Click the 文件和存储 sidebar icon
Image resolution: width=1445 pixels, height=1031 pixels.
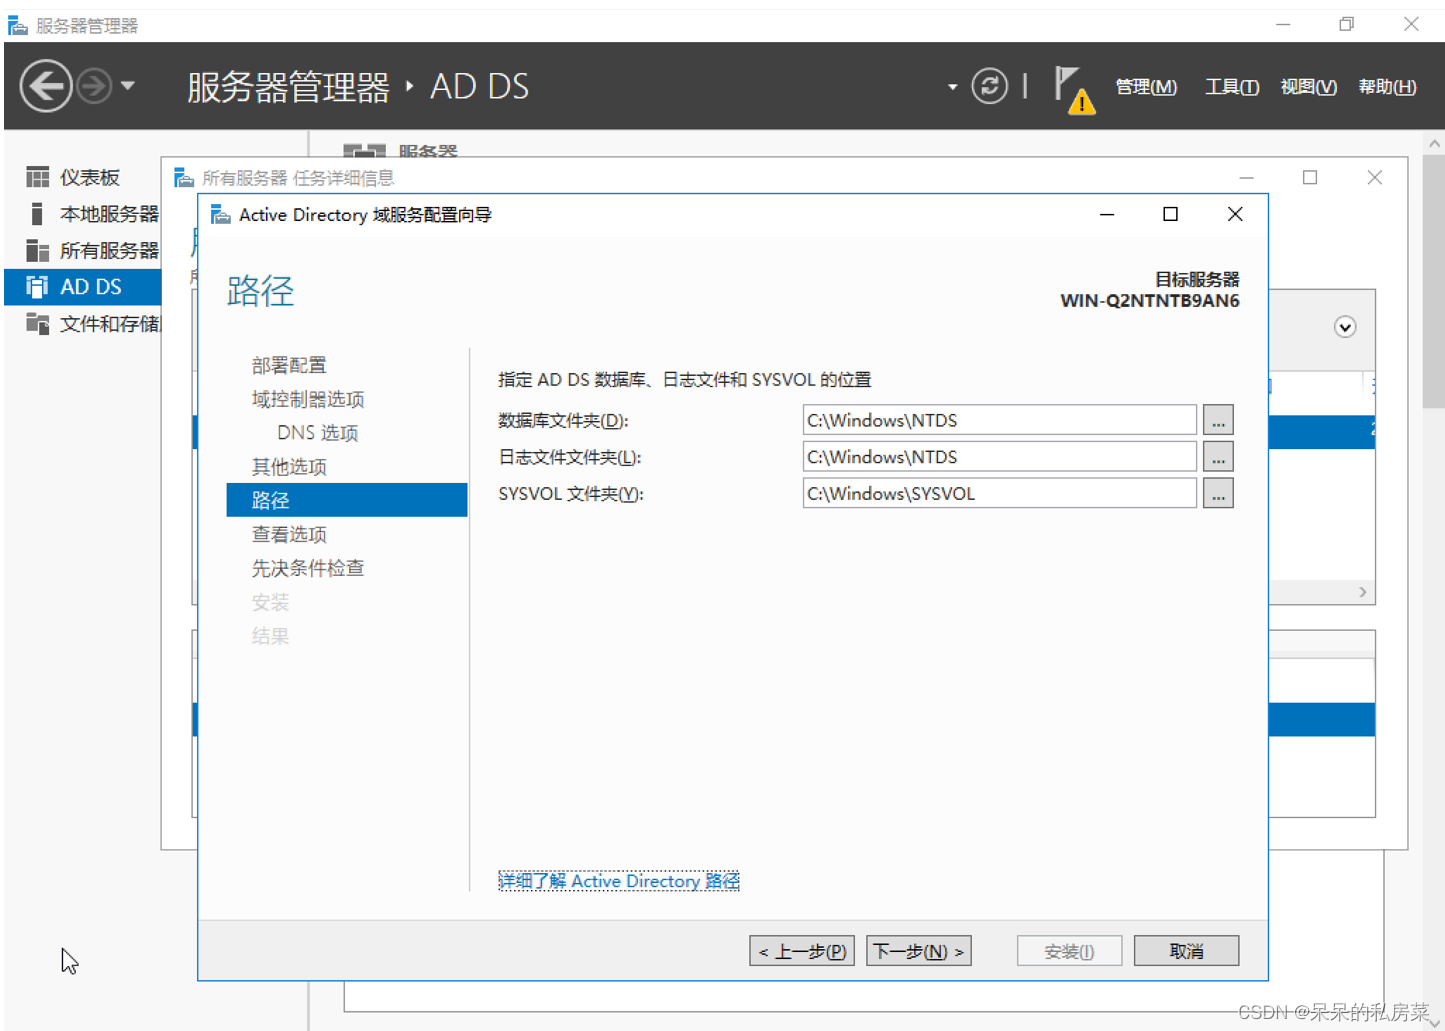(38, 323)
